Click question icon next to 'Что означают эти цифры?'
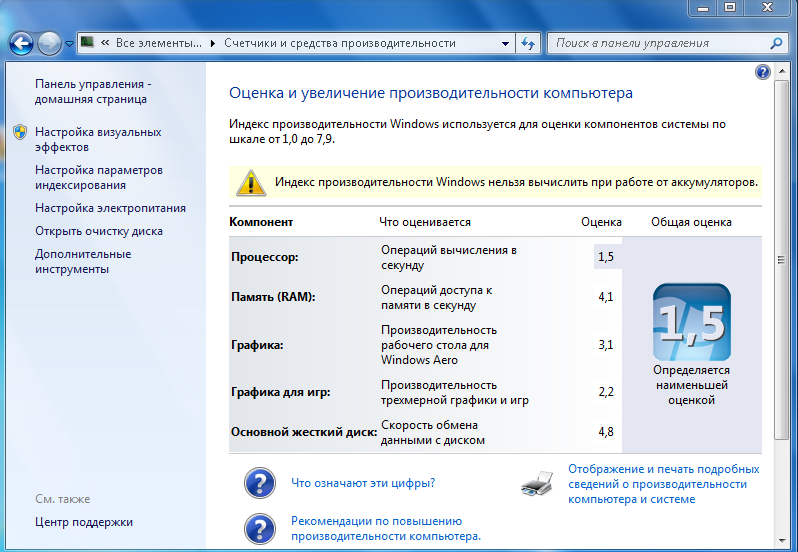Screen dimensions: 798x552 [260, 483]
